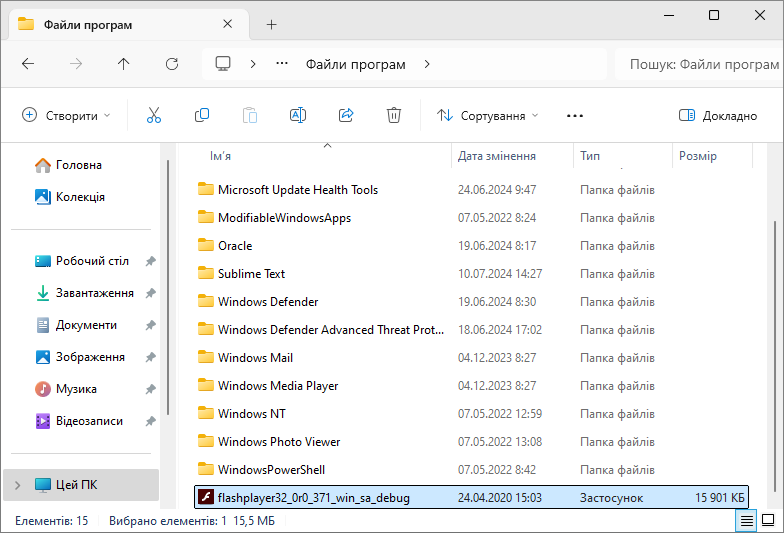Click the search field Пошук: Файли програм

coord(700,64)
